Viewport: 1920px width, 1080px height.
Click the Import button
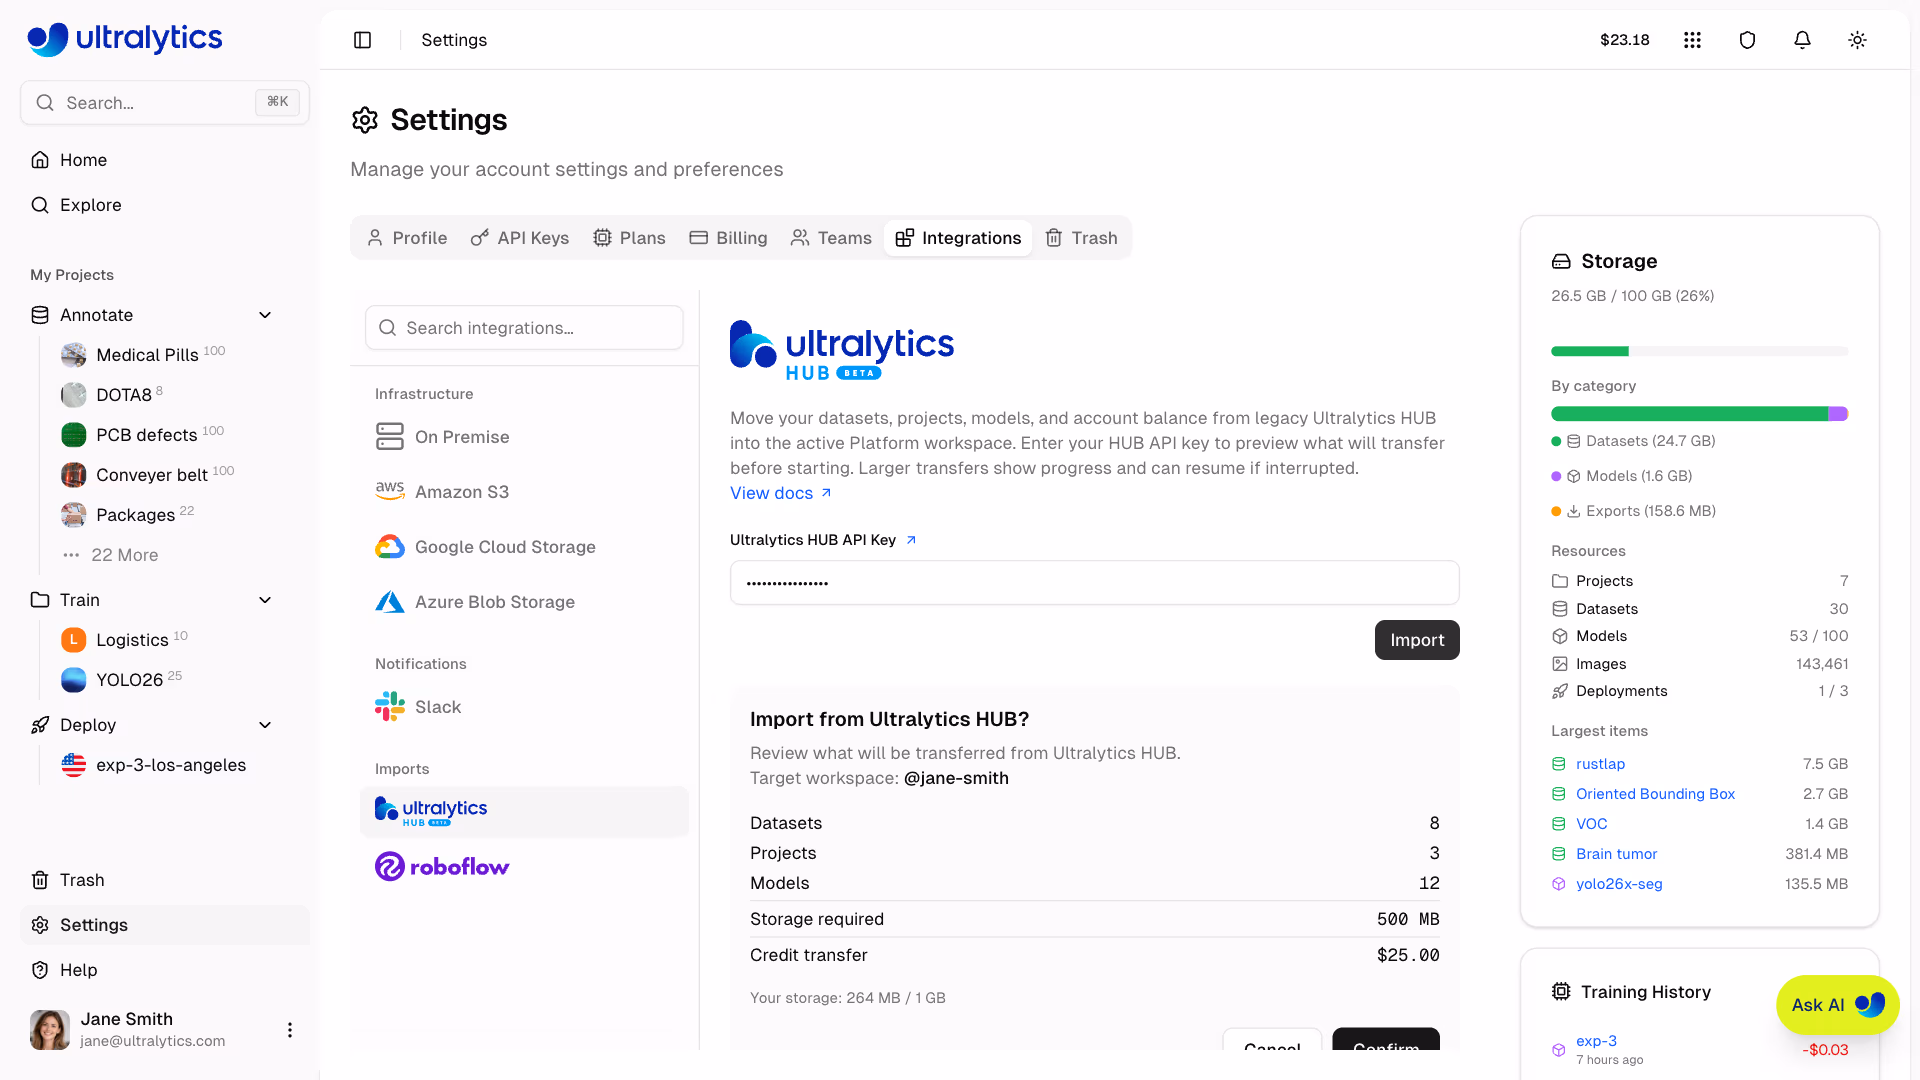tap(1417, 640)
